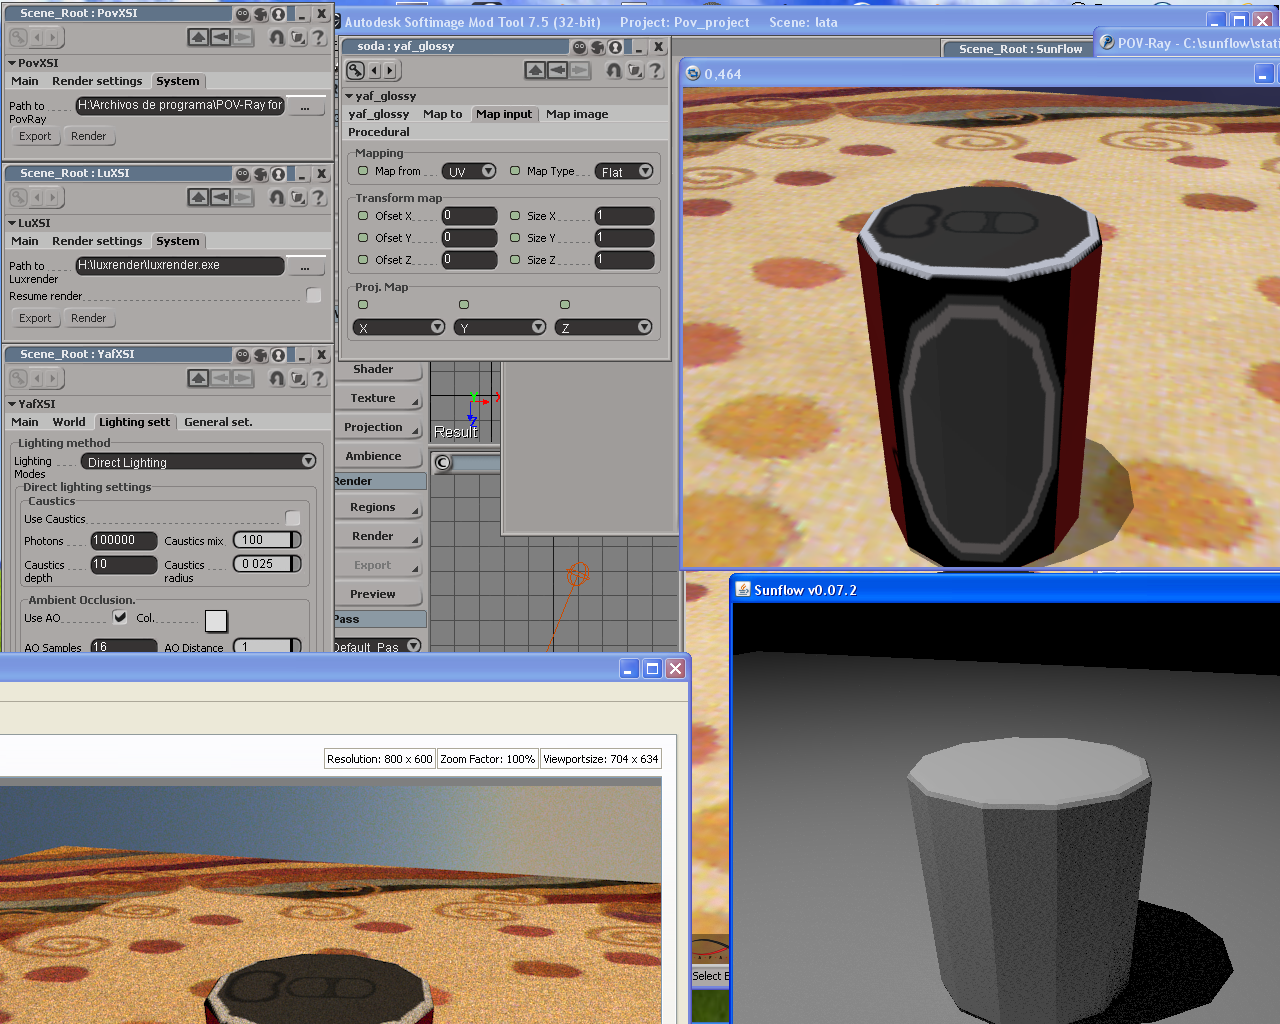1280x1024 pixels.
Task: Open the Map Type Flat dropdown
Action: (625, 172)
